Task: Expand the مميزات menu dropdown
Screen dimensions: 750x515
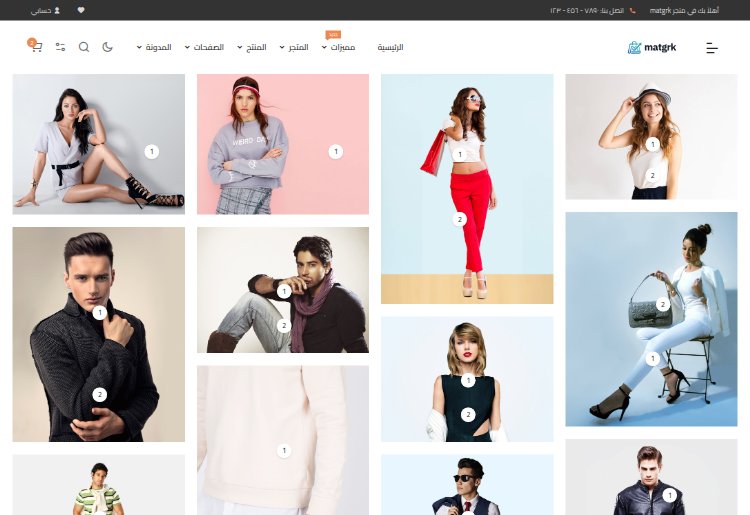Action: point(339,47)
